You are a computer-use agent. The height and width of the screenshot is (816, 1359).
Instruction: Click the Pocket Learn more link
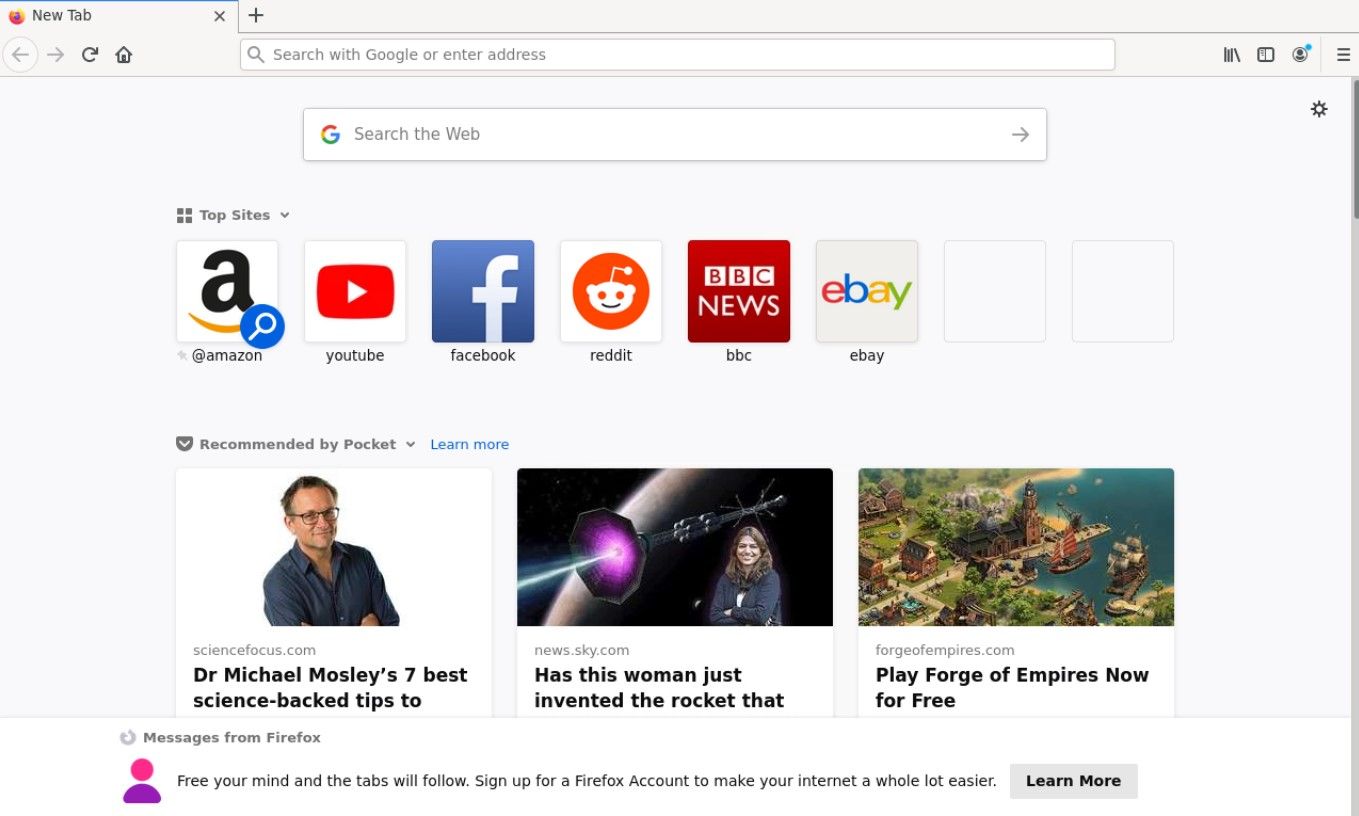469,444
